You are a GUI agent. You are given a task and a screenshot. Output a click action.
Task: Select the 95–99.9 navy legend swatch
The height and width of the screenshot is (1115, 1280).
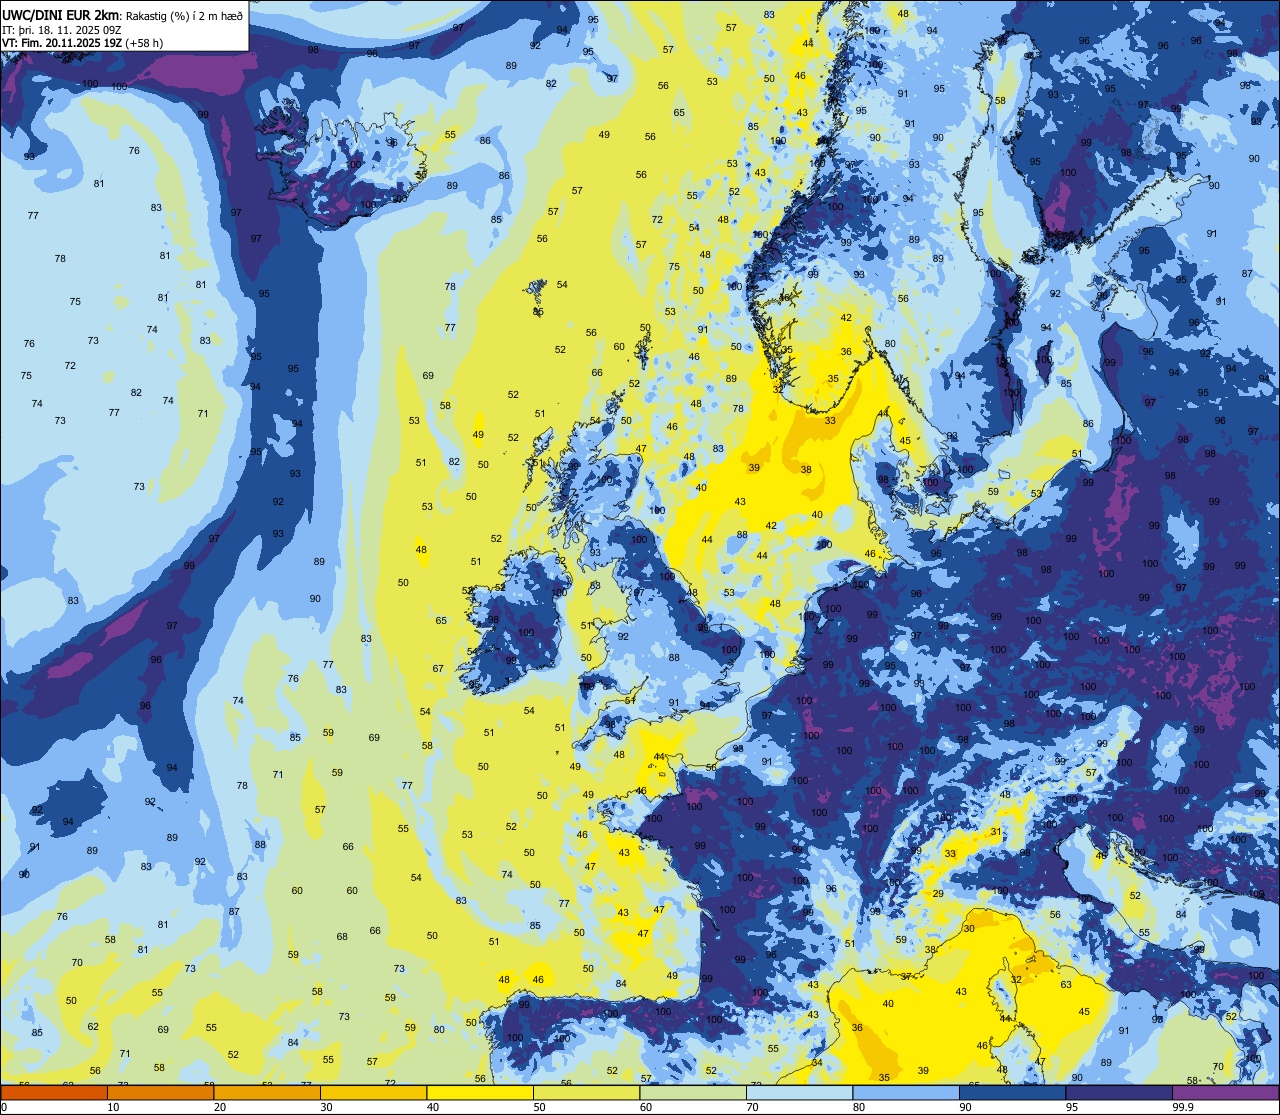1119,1092
